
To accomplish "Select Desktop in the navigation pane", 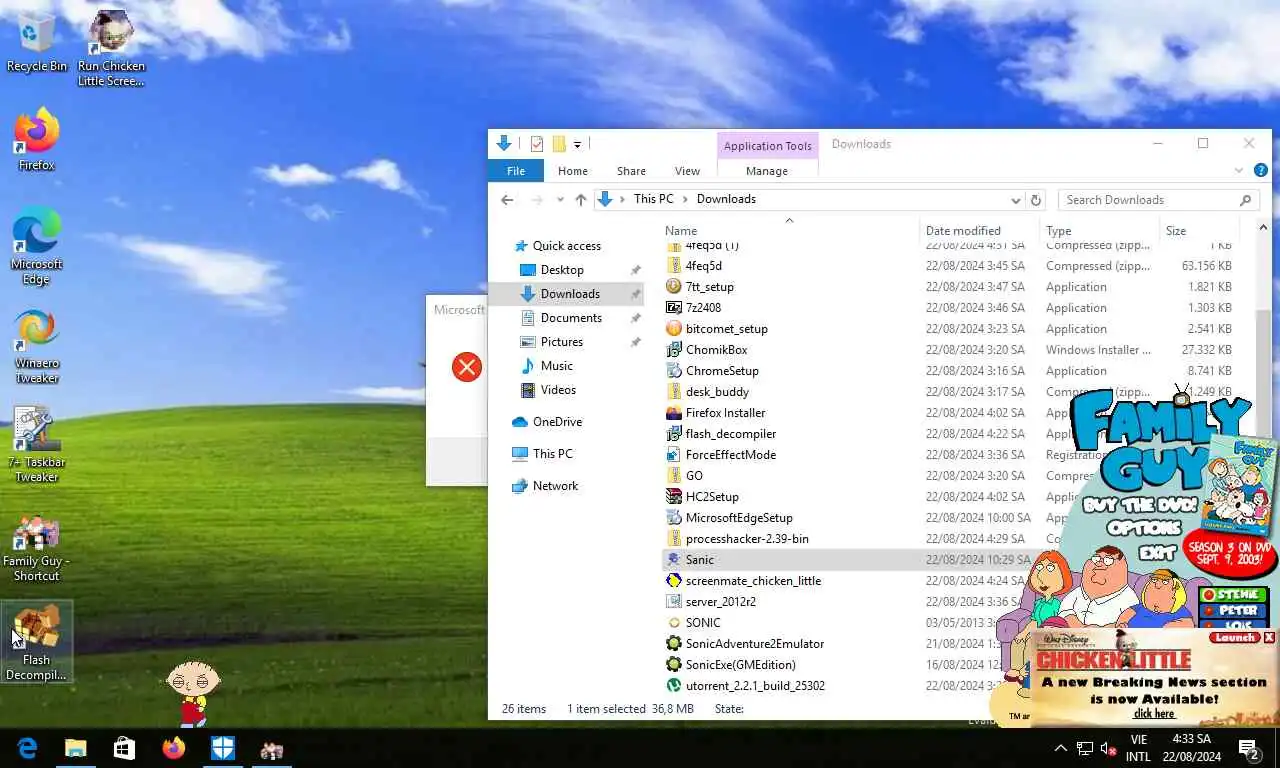I will click(562, 270).
